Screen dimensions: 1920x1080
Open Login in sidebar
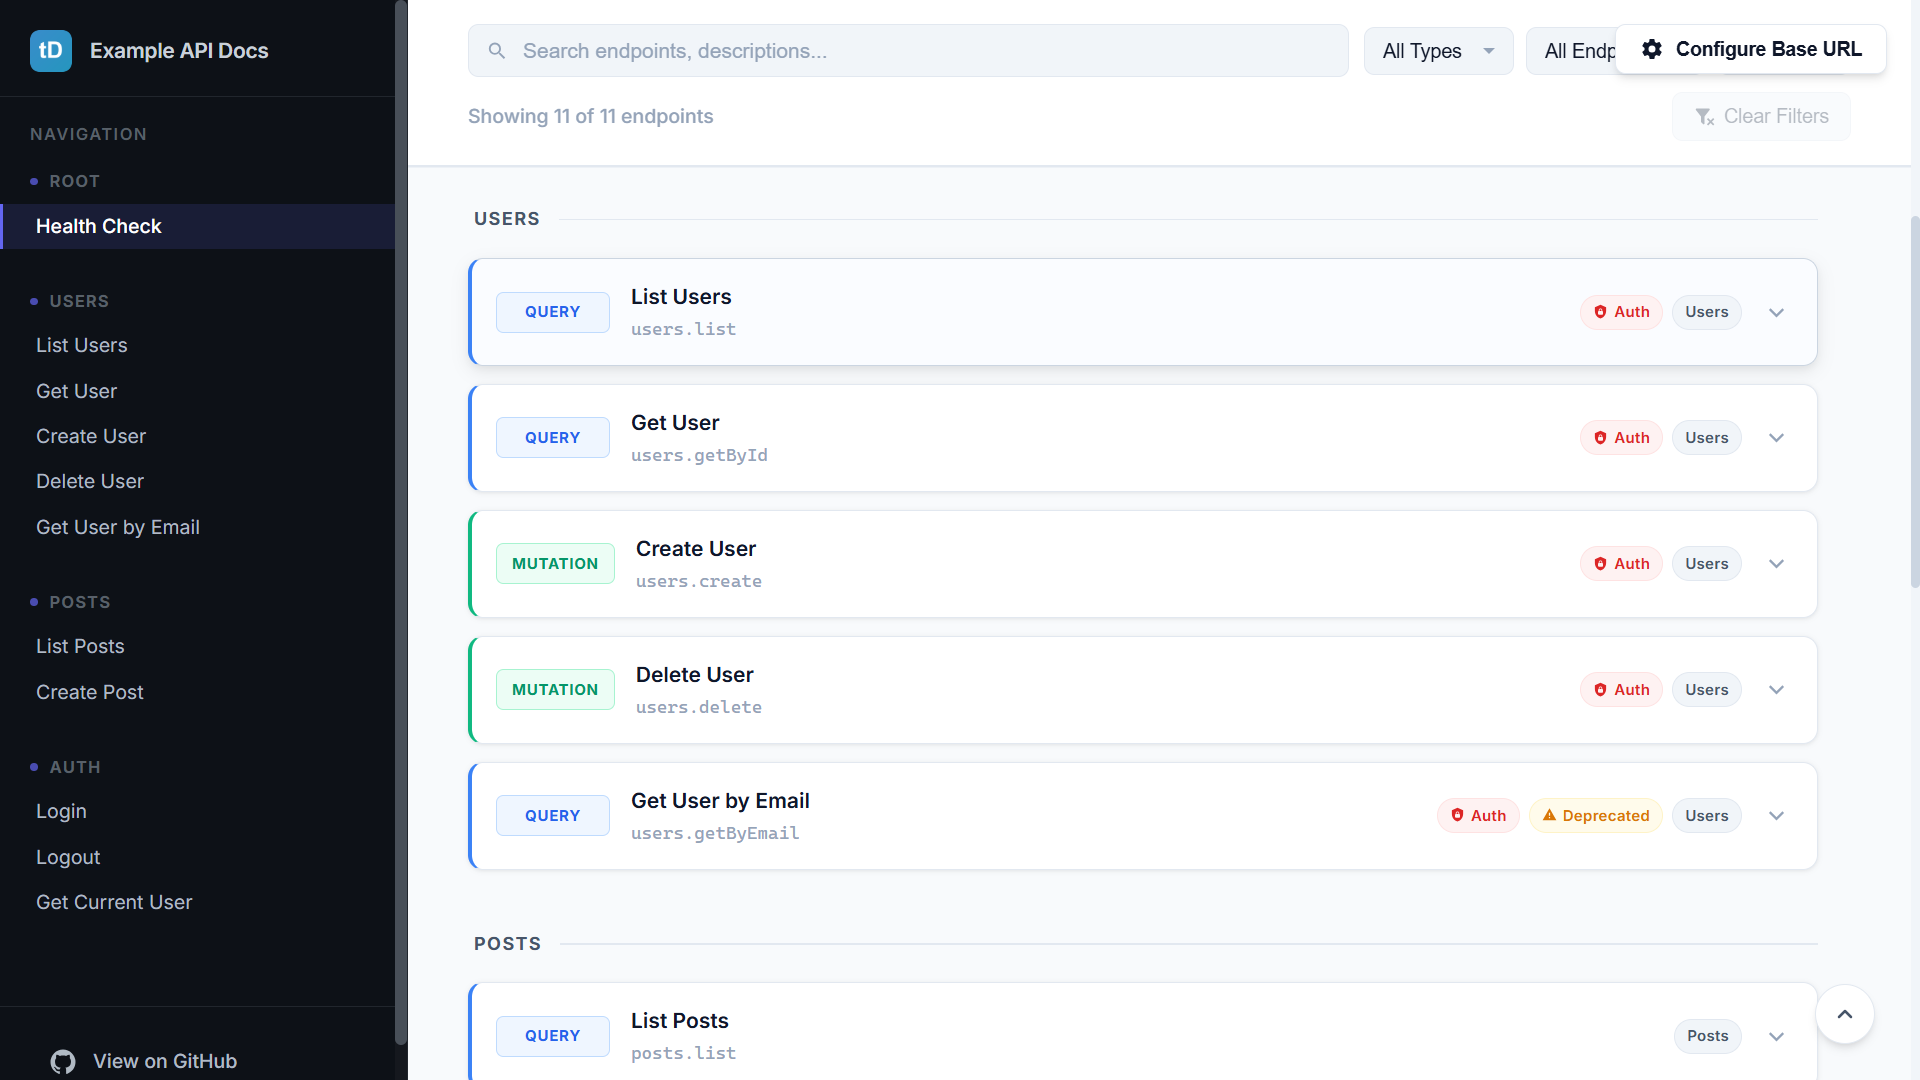pyautogui.click(x=198, y=811)
